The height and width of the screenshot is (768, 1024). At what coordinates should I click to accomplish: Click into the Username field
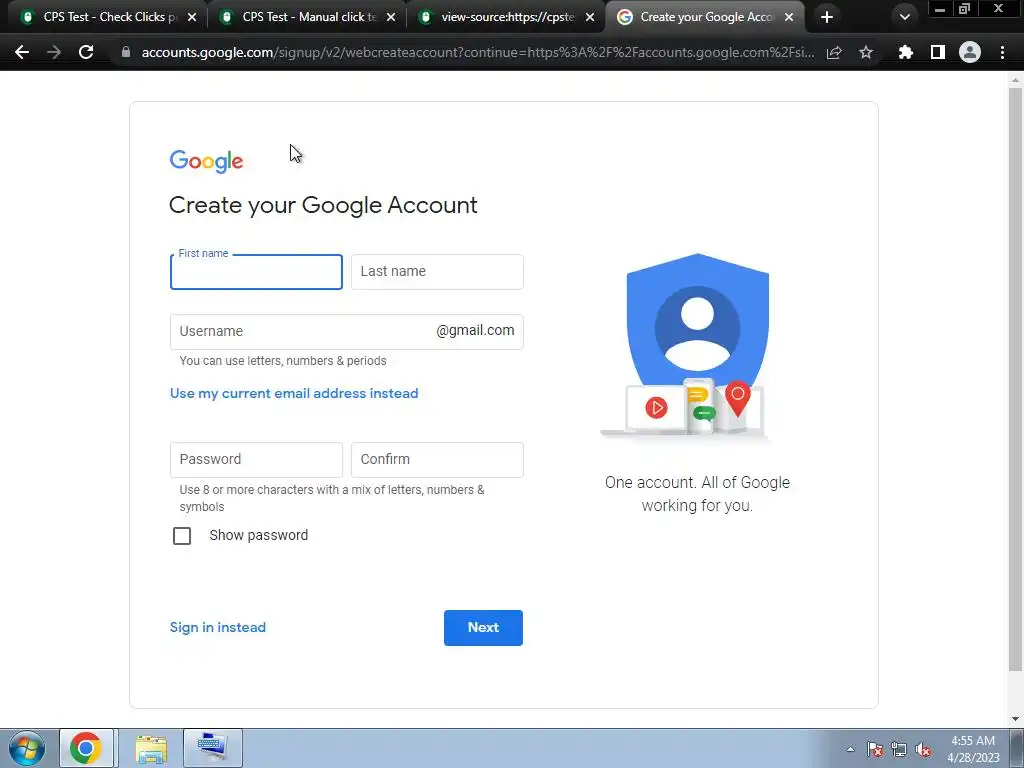(347, 332)
